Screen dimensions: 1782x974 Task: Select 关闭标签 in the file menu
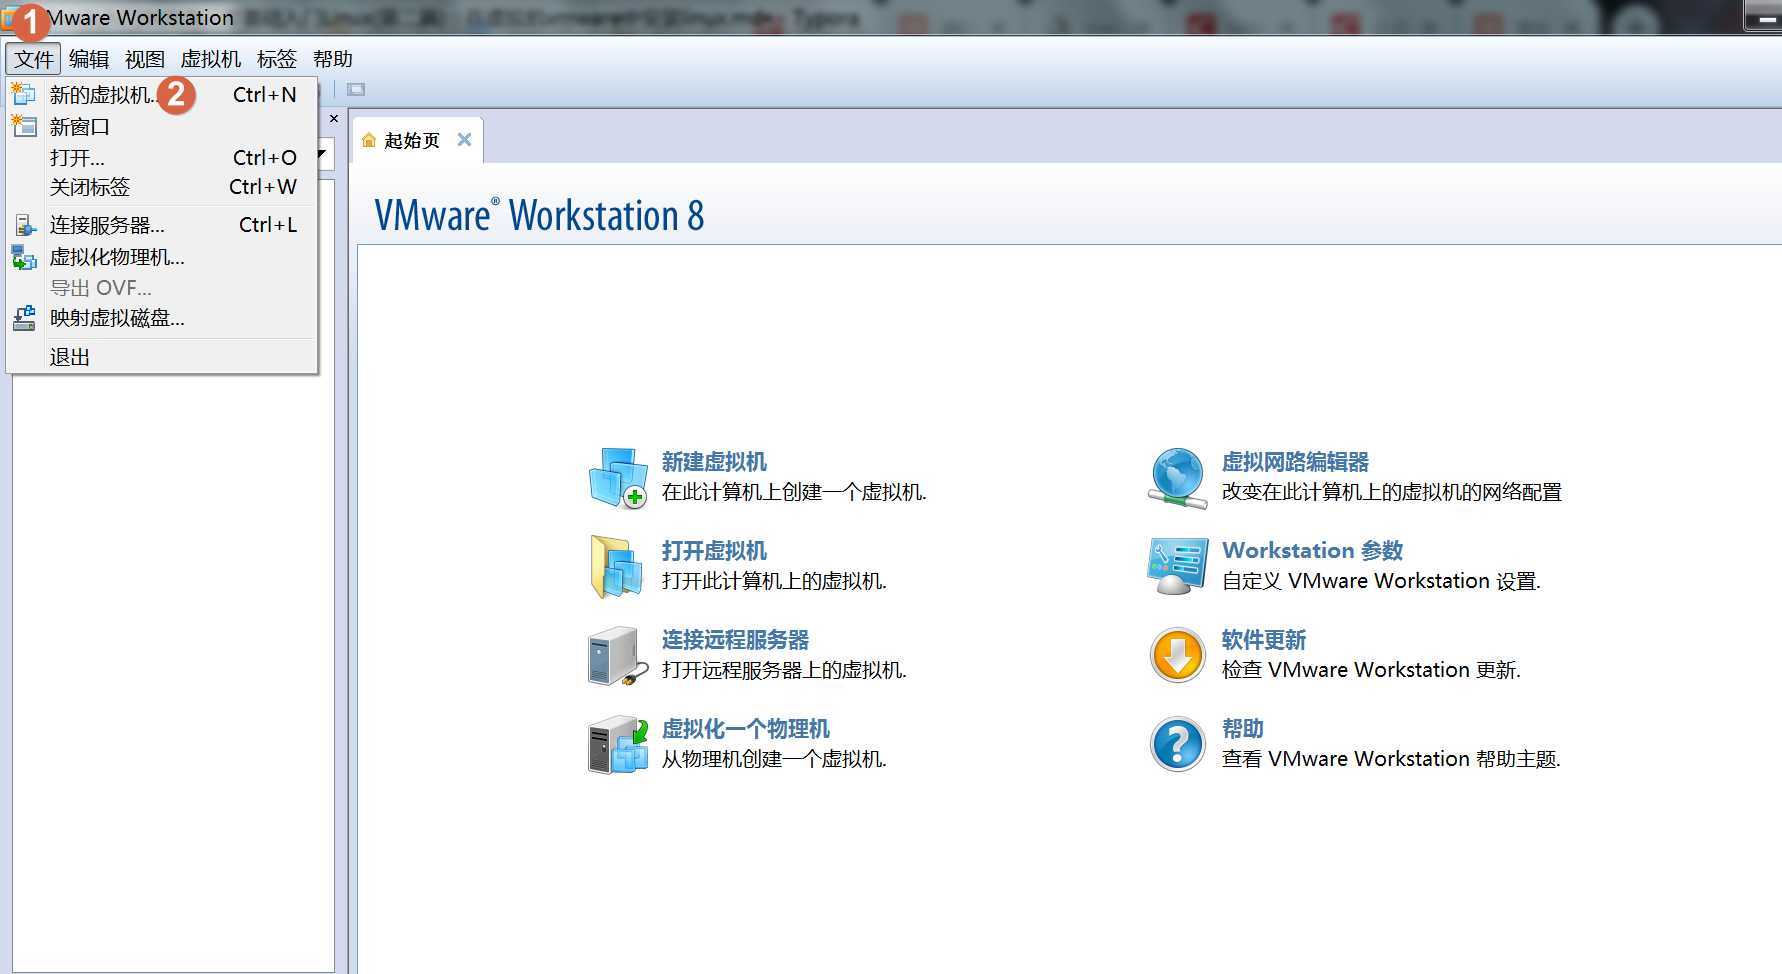click(162, 187)
